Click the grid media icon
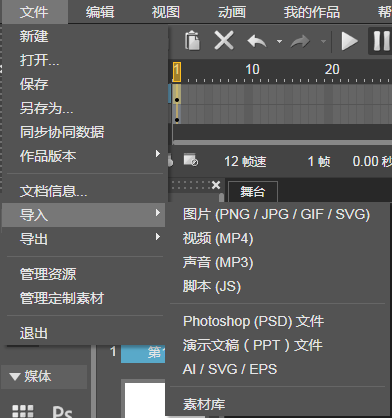392x418 pixels. (23, 411)
